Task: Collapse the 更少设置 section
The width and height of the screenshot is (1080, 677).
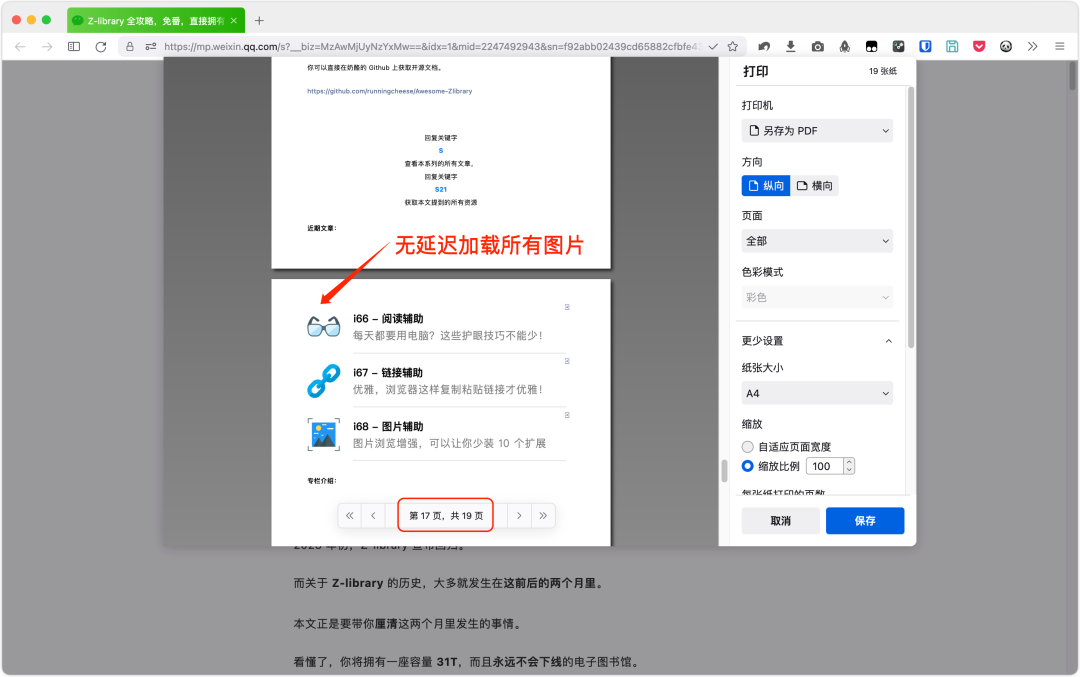Action: tap(817, 341)
